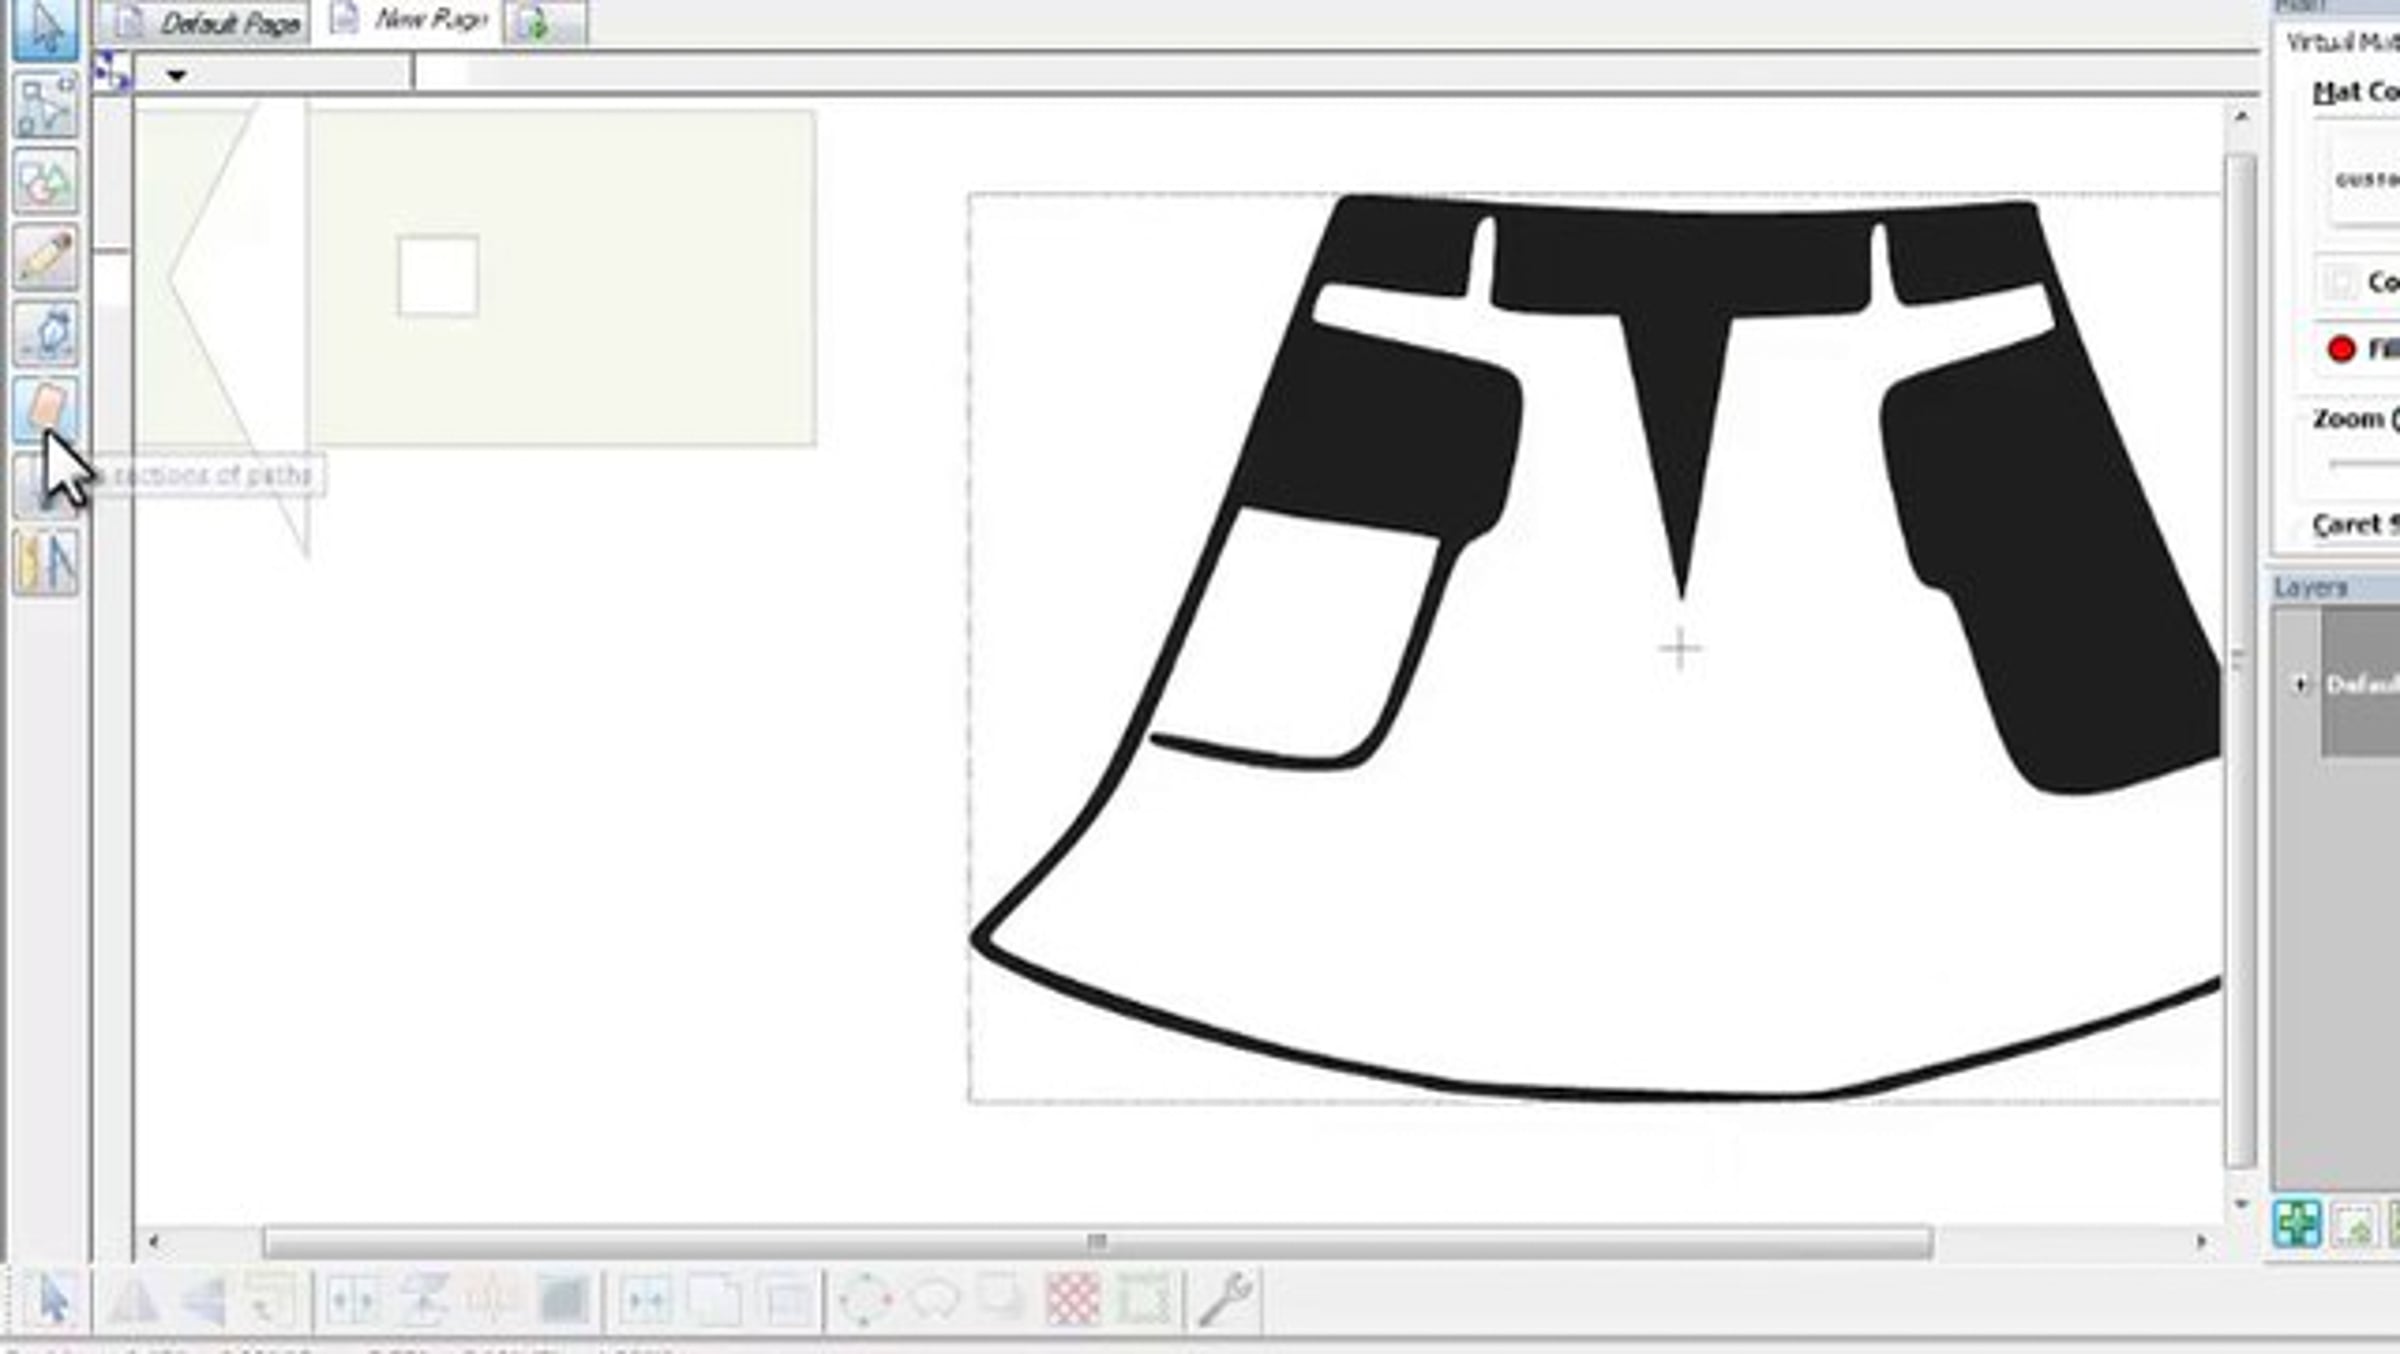Open settings with the wrench icon
This screenshot has height=1354, width=2400.
1224,1300
